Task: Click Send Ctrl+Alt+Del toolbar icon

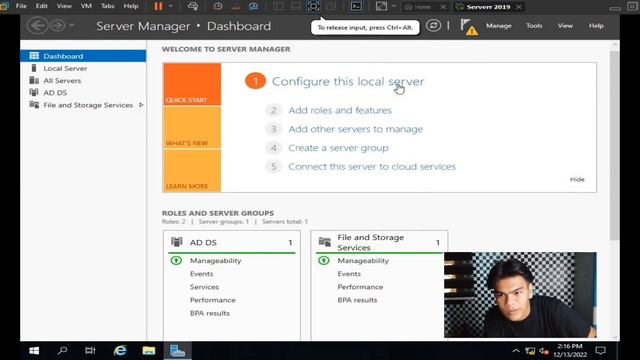Action: tap(193, 6)
